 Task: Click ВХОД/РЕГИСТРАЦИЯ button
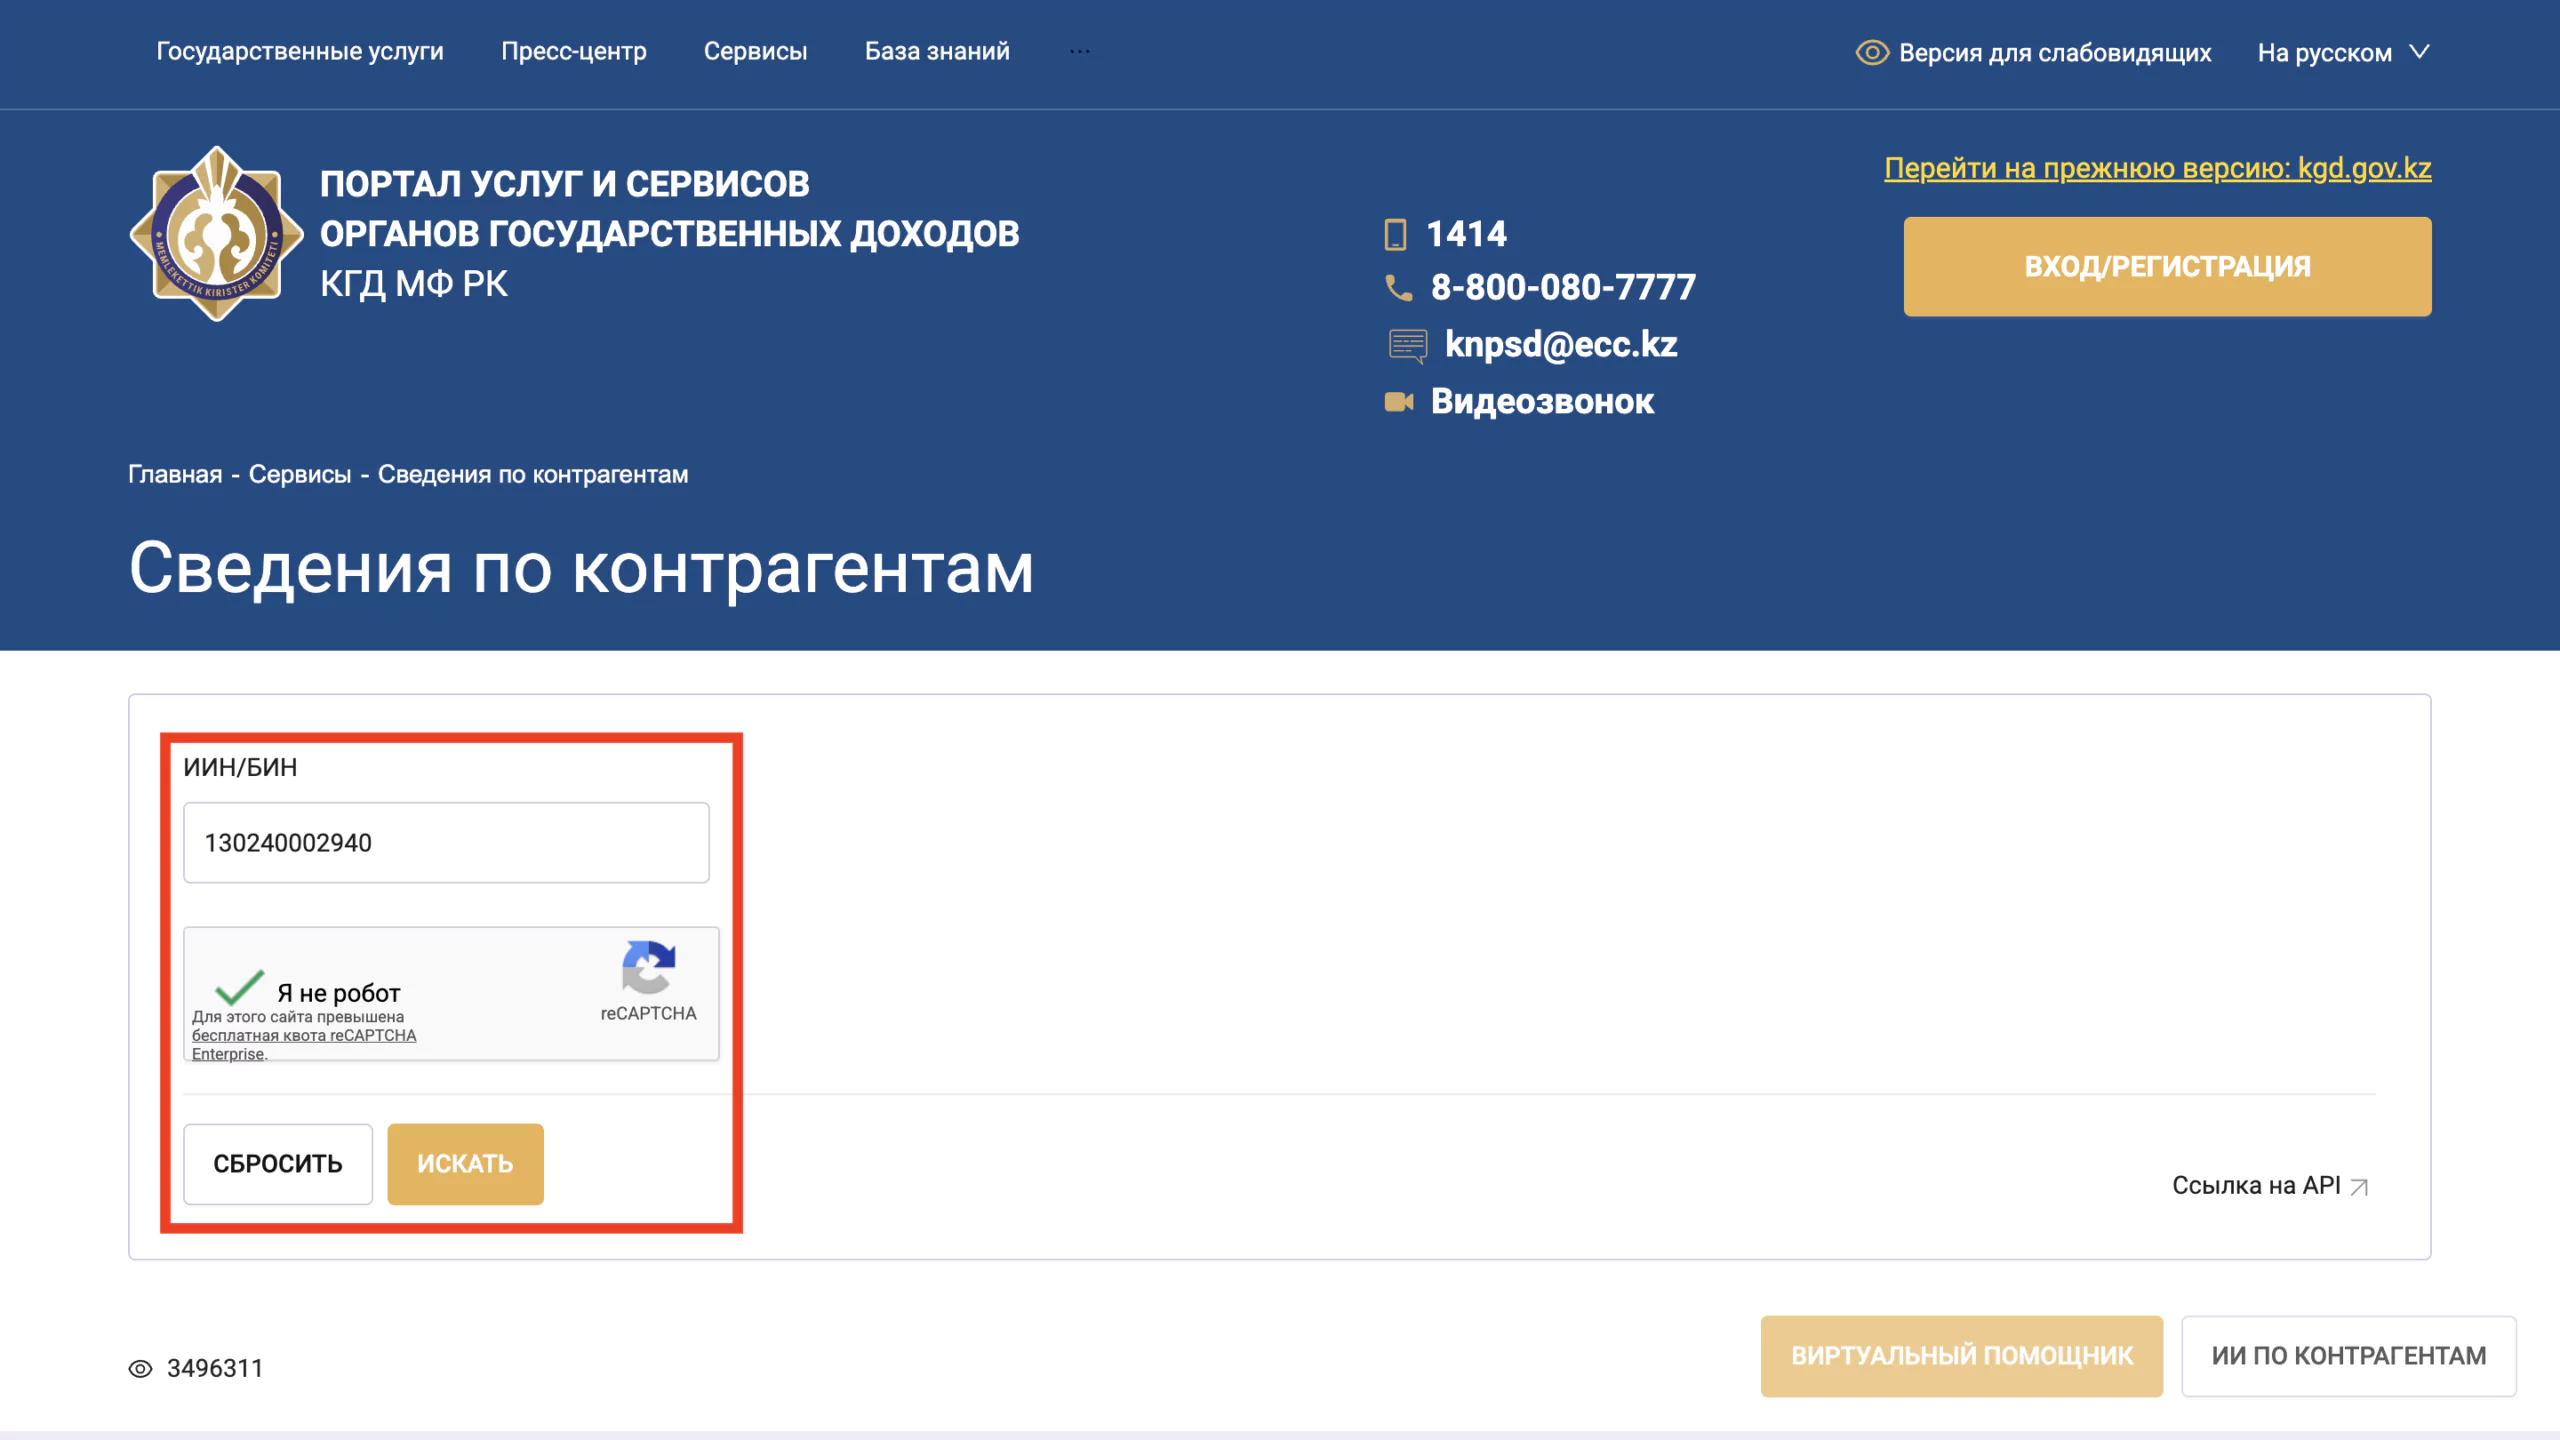pyautogui.click(x=2167, y=266)
